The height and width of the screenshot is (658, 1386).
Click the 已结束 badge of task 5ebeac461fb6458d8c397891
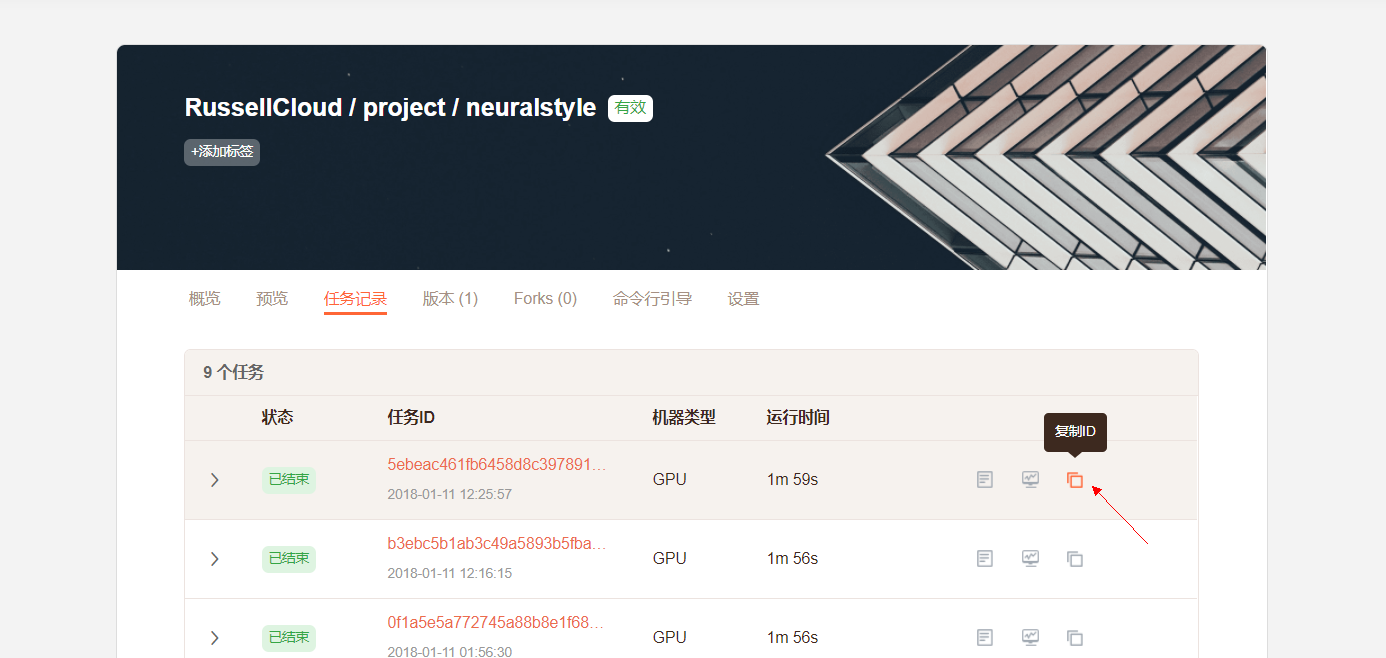point(289,480)
